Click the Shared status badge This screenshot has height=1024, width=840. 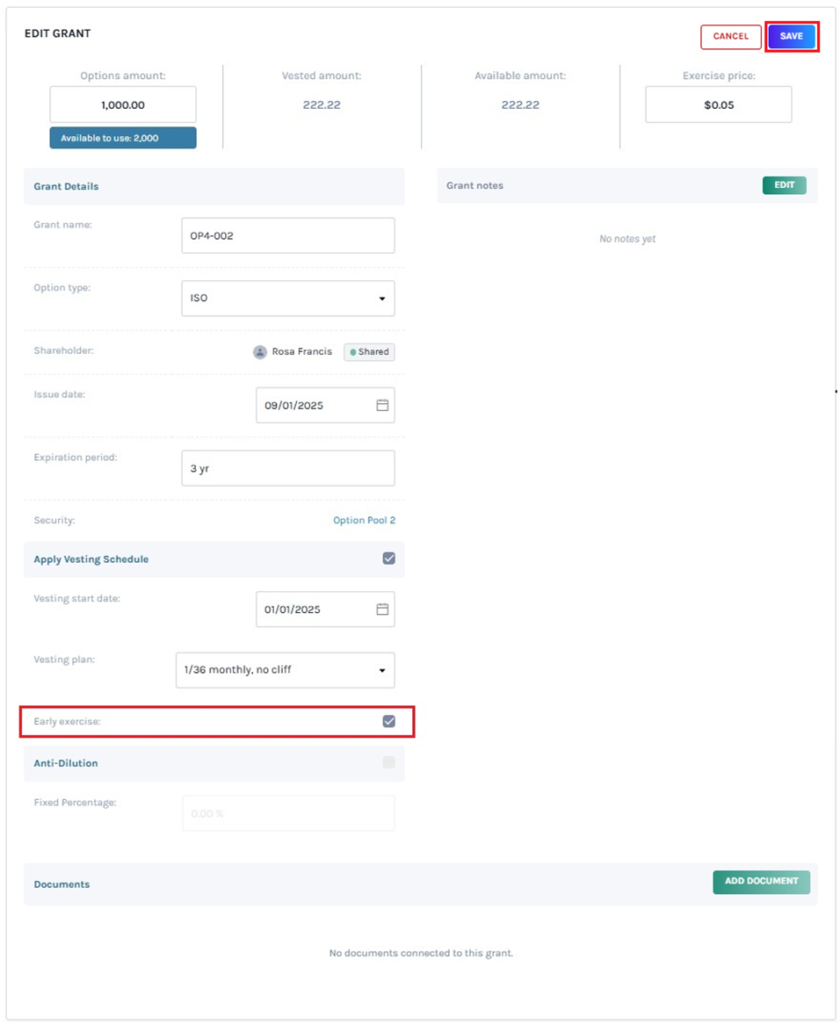click(369, 352)
